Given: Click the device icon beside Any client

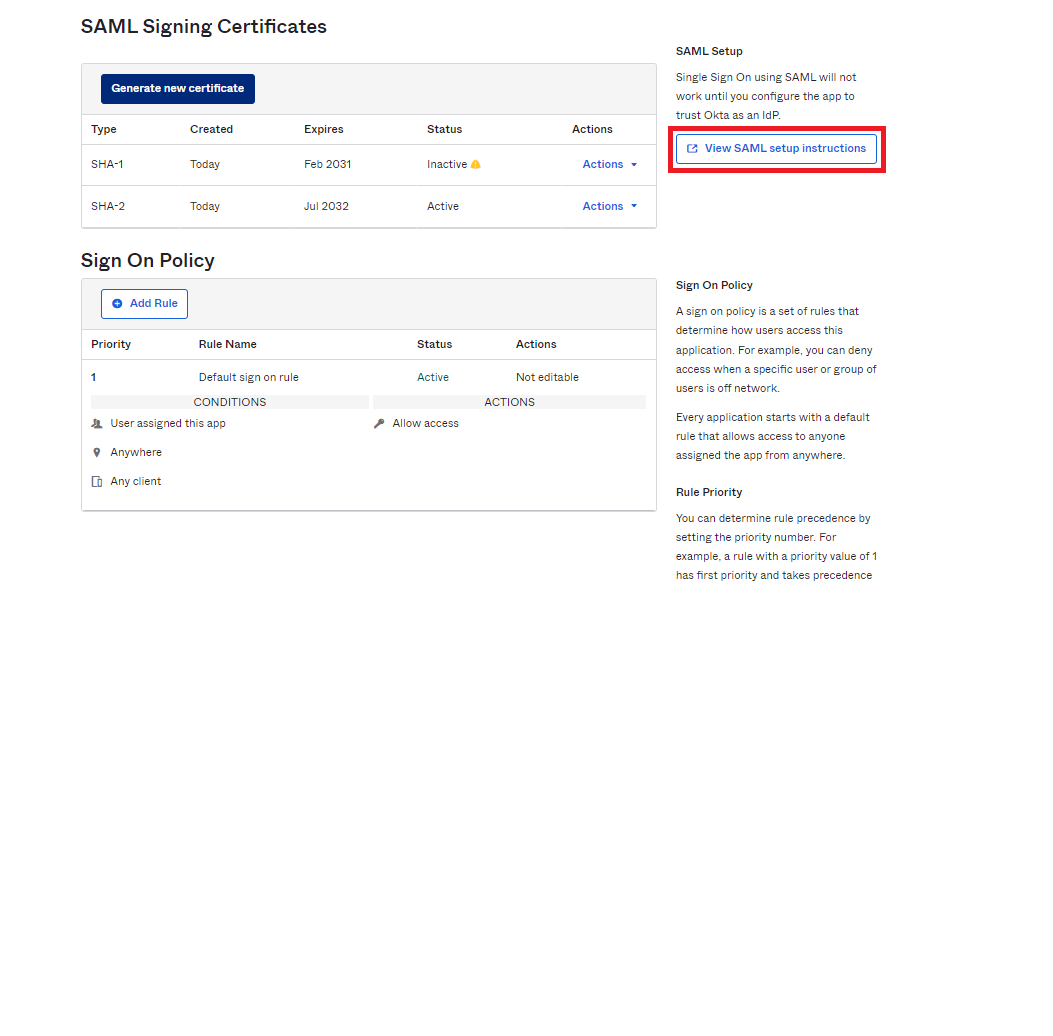Looking at the screenshot, I should 97,482.
